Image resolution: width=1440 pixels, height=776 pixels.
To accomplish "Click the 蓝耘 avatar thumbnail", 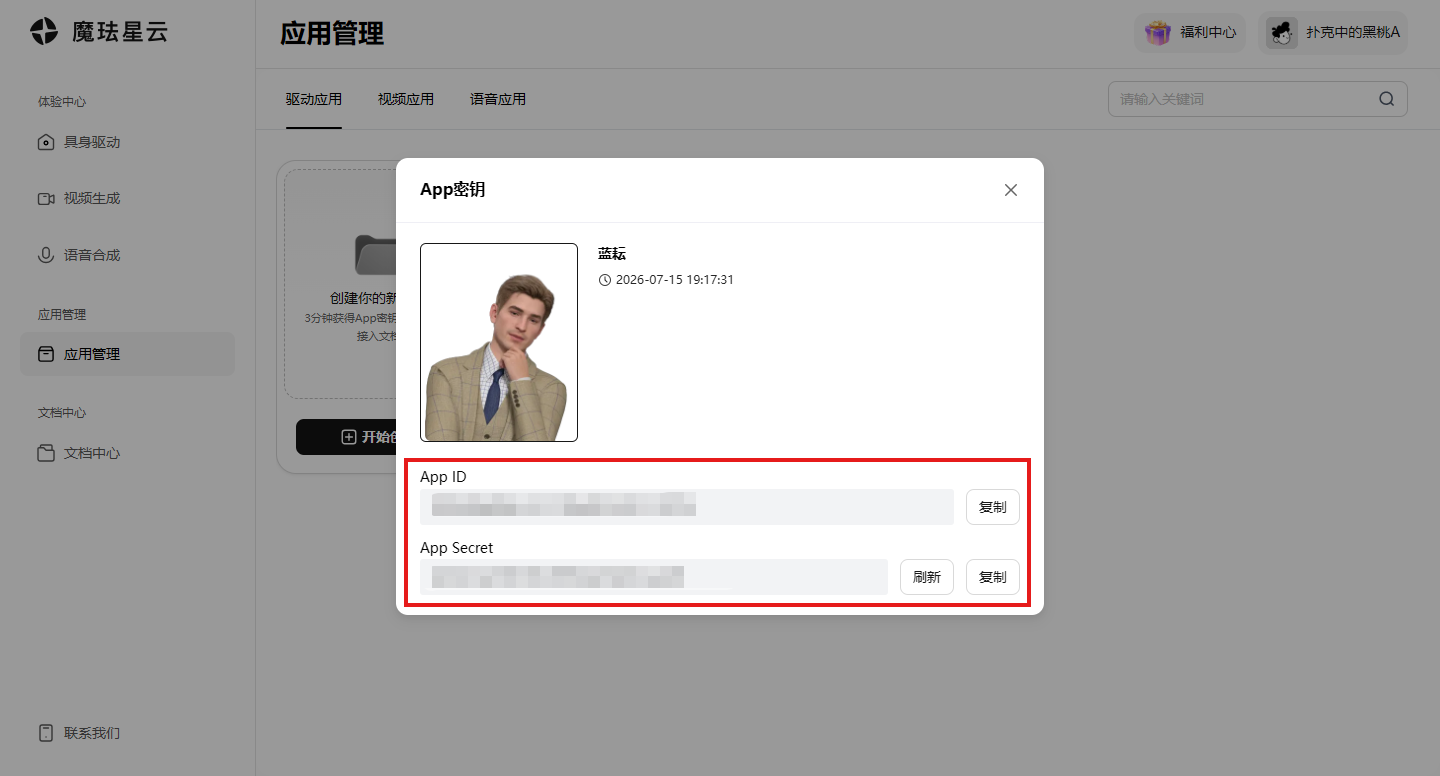I will (499, 342).
